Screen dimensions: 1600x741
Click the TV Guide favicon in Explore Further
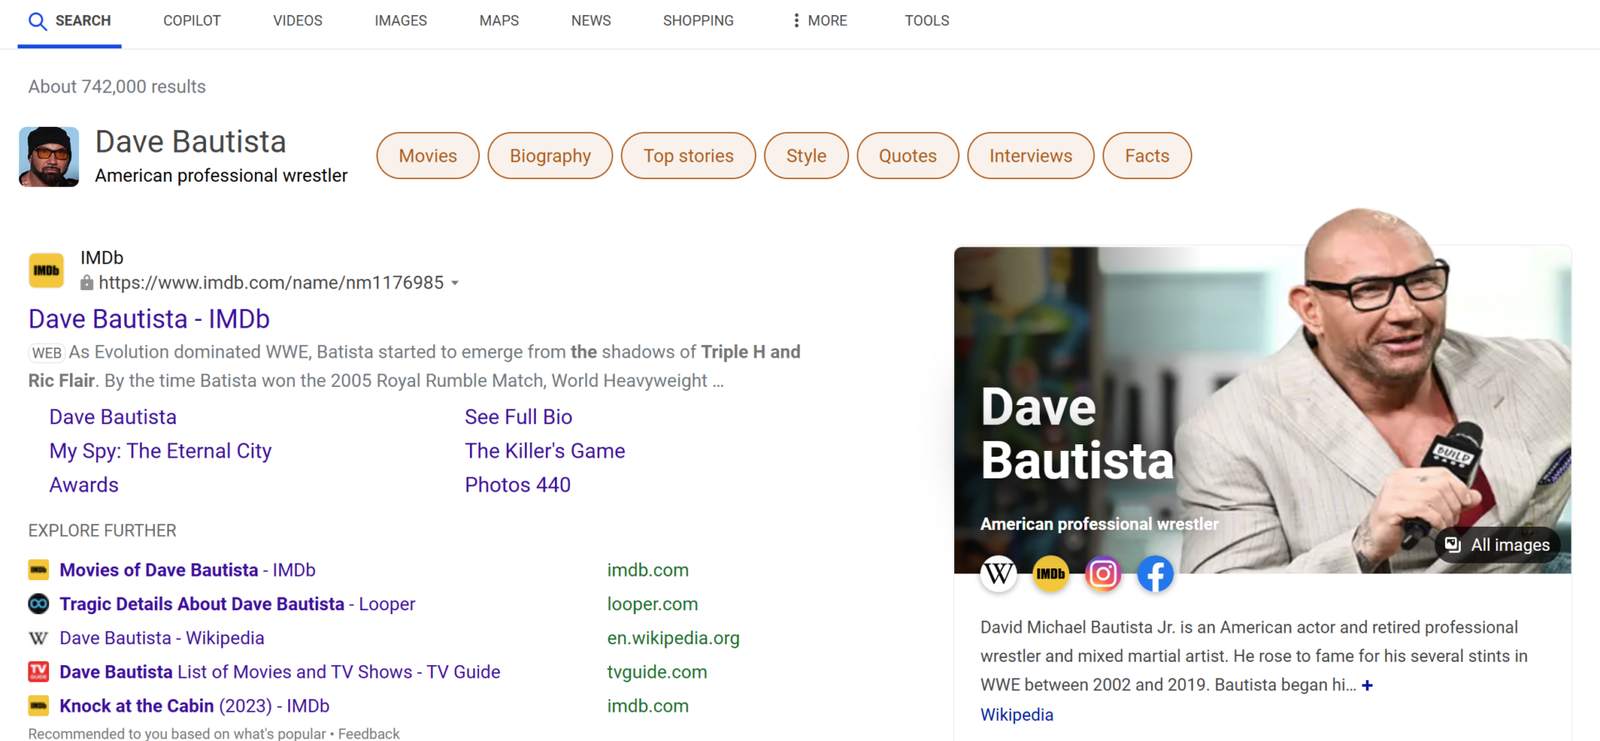pos(38,672)
